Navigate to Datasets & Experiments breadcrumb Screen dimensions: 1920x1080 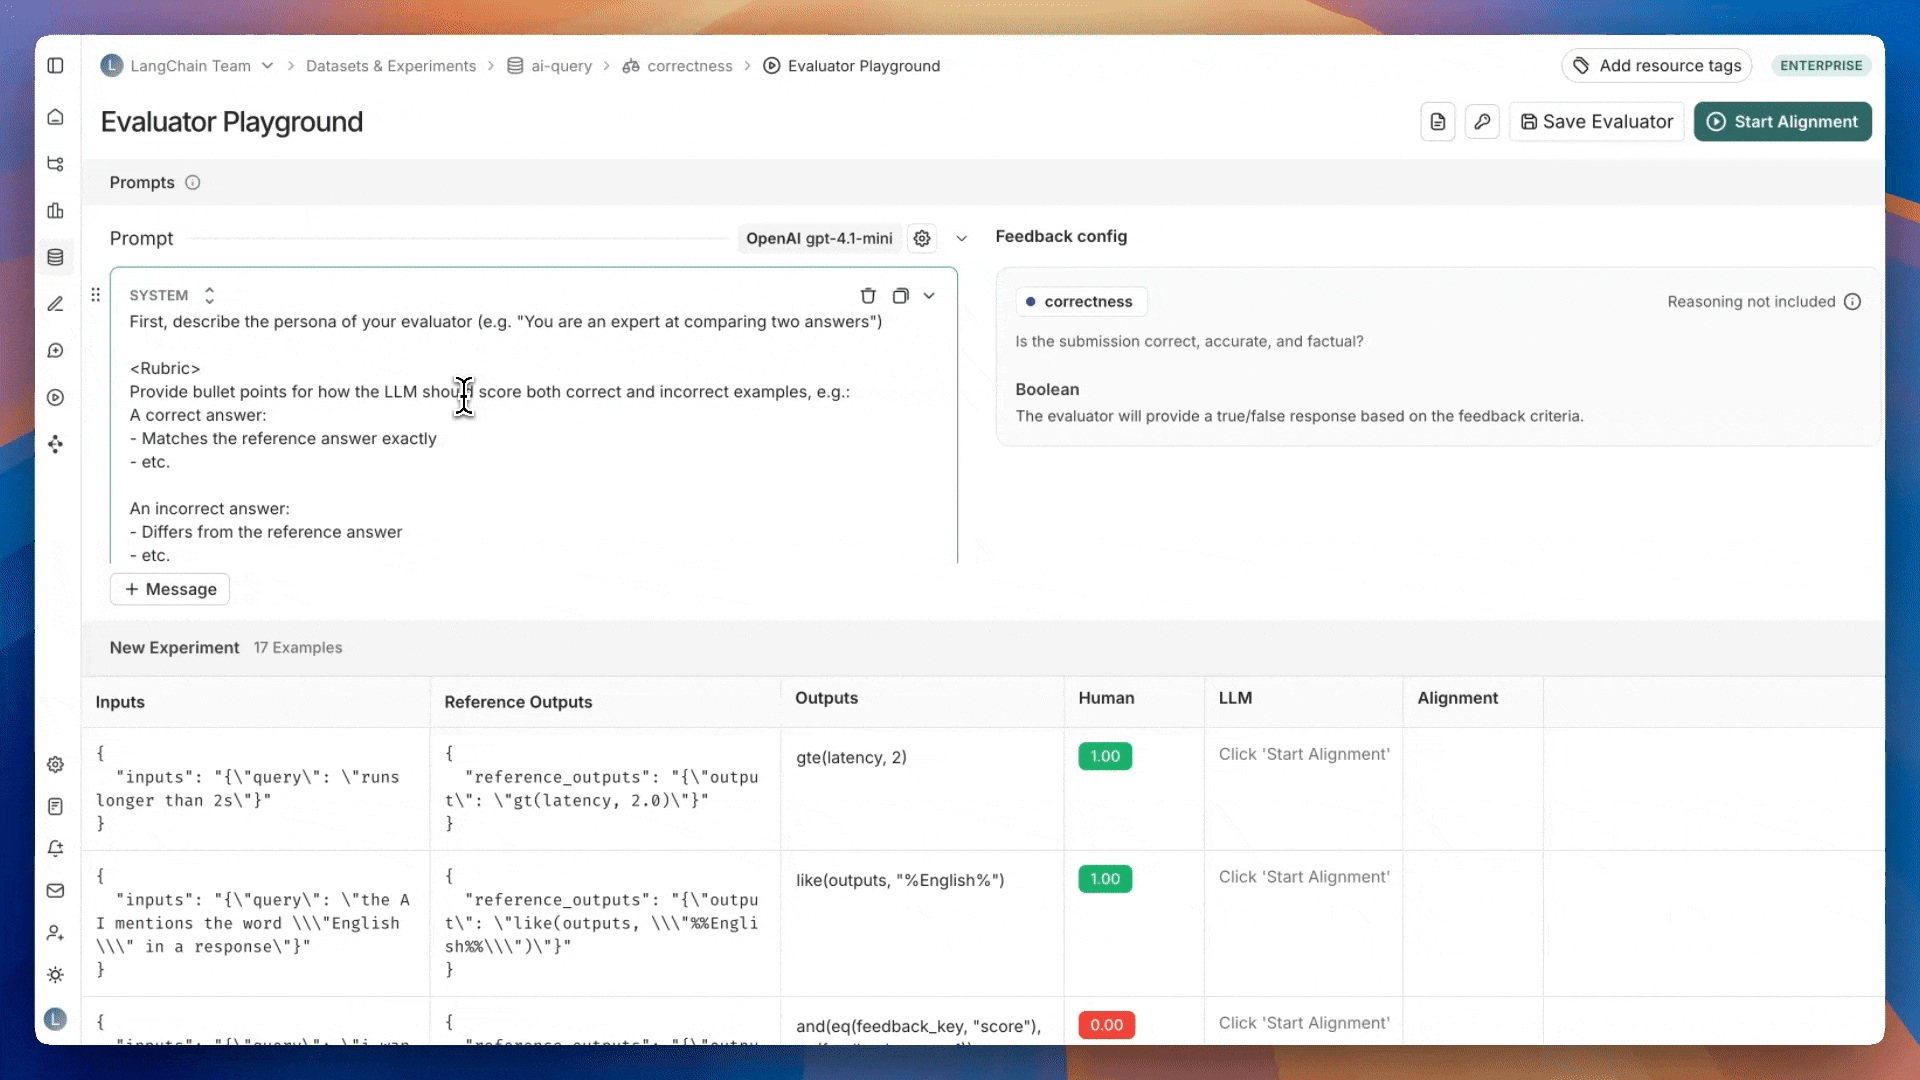tap(390, 66)
